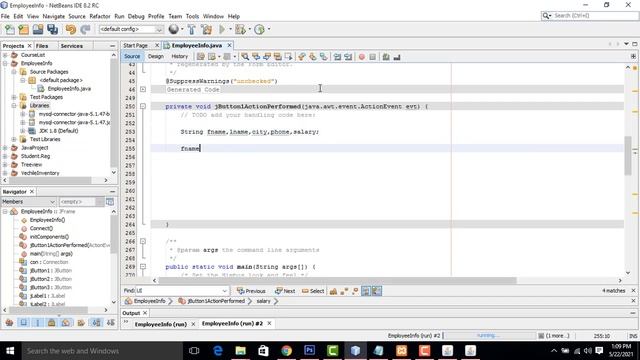Expand the Generated Code fold at line 46

pos(143,89)
